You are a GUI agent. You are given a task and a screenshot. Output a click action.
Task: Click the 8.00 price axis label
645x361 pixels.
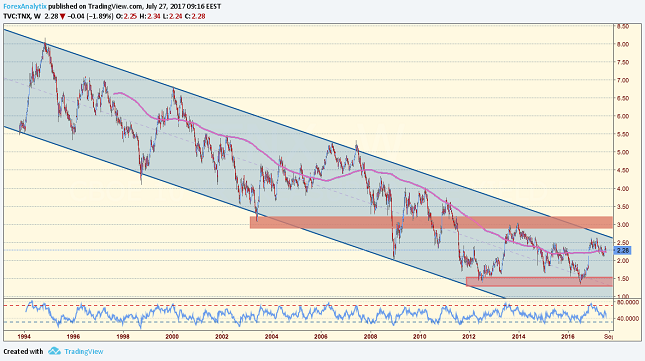coord(623,44)
